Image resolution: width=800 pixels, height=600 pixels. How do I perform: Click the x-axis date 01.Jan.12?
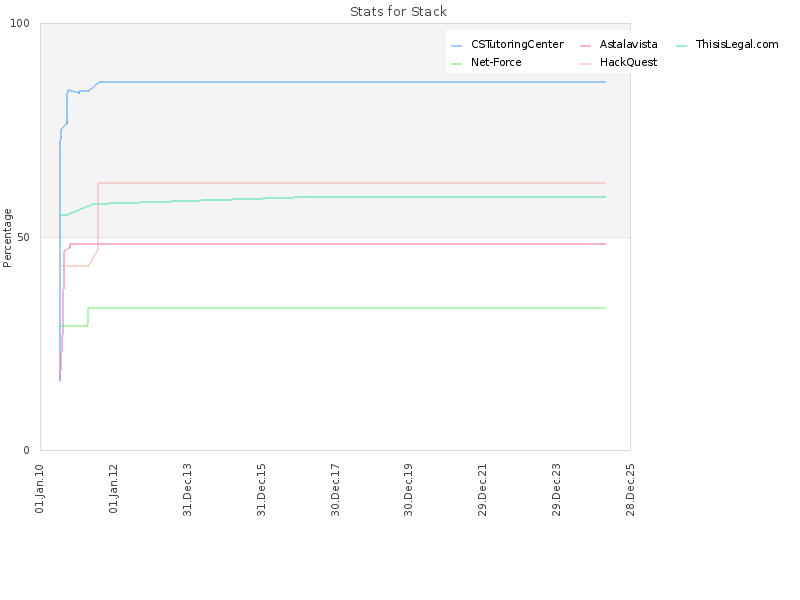(113, 488)
